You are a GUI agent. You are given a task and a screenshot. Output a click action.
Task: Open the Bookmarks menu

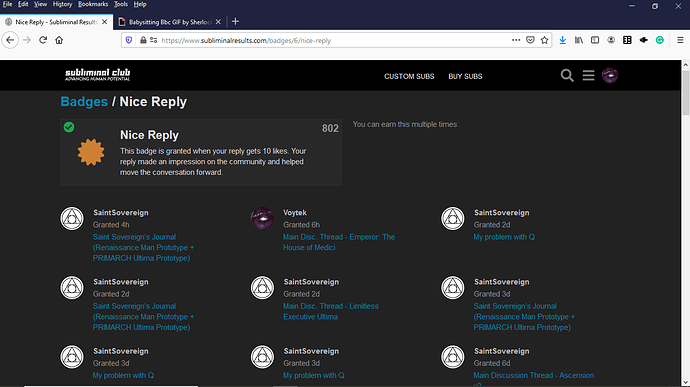tap(93, 4)
